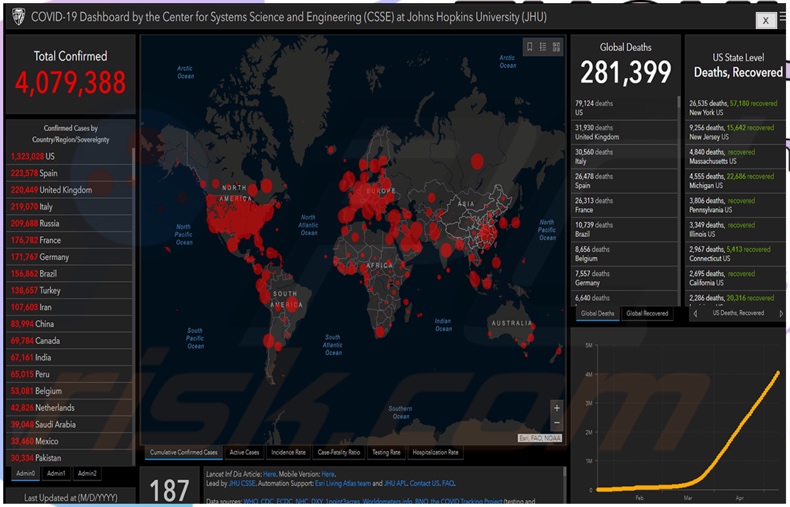Select New Jersey US deaths row
This screenshot has width=790, height=507.
point(736,132)
